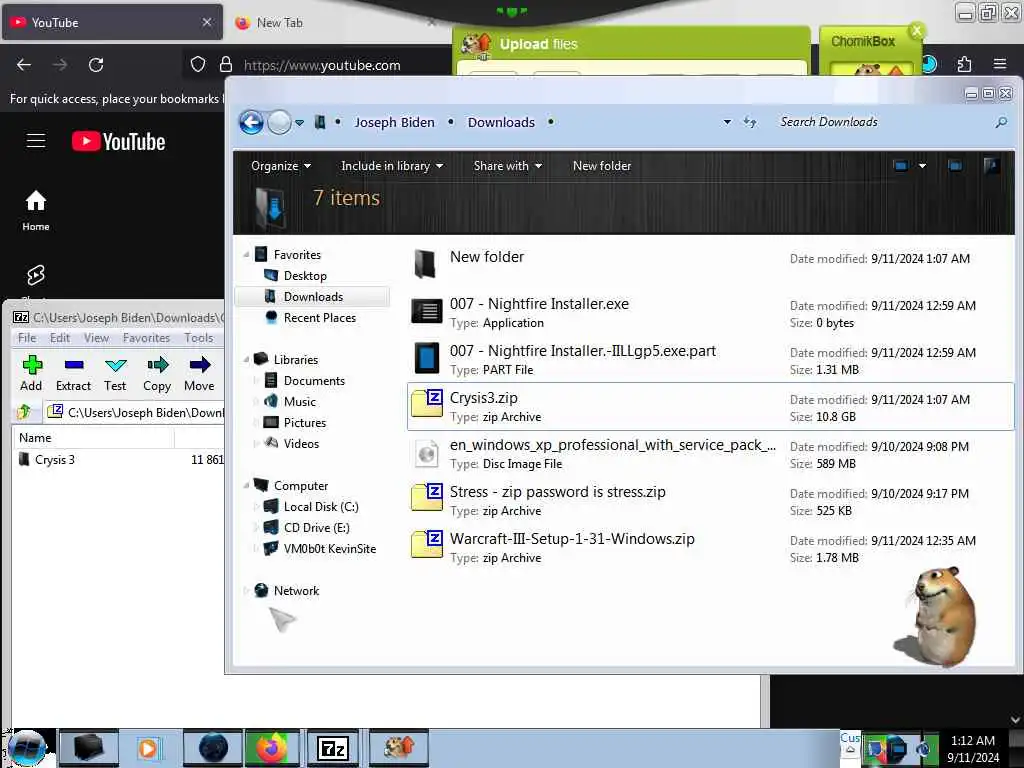Collapse the Favorites tree group
The height and width of the screenshot is (768, 1024).
point(247,254)
